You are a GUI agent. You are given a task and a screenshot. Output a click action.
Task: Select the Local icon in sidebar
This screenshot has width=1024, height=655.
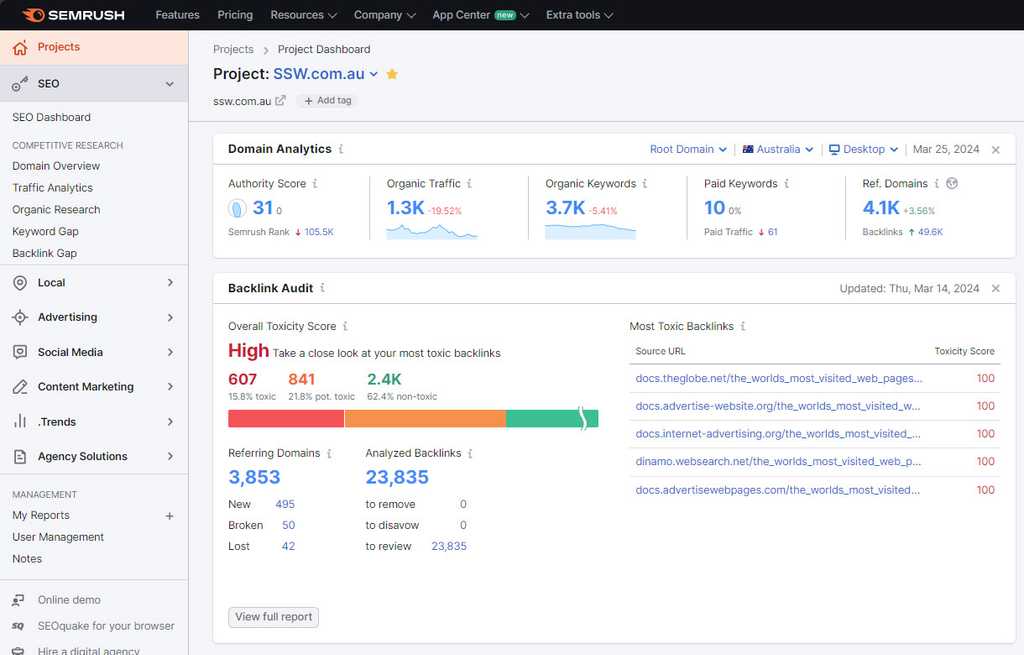[x=22, y=282]
